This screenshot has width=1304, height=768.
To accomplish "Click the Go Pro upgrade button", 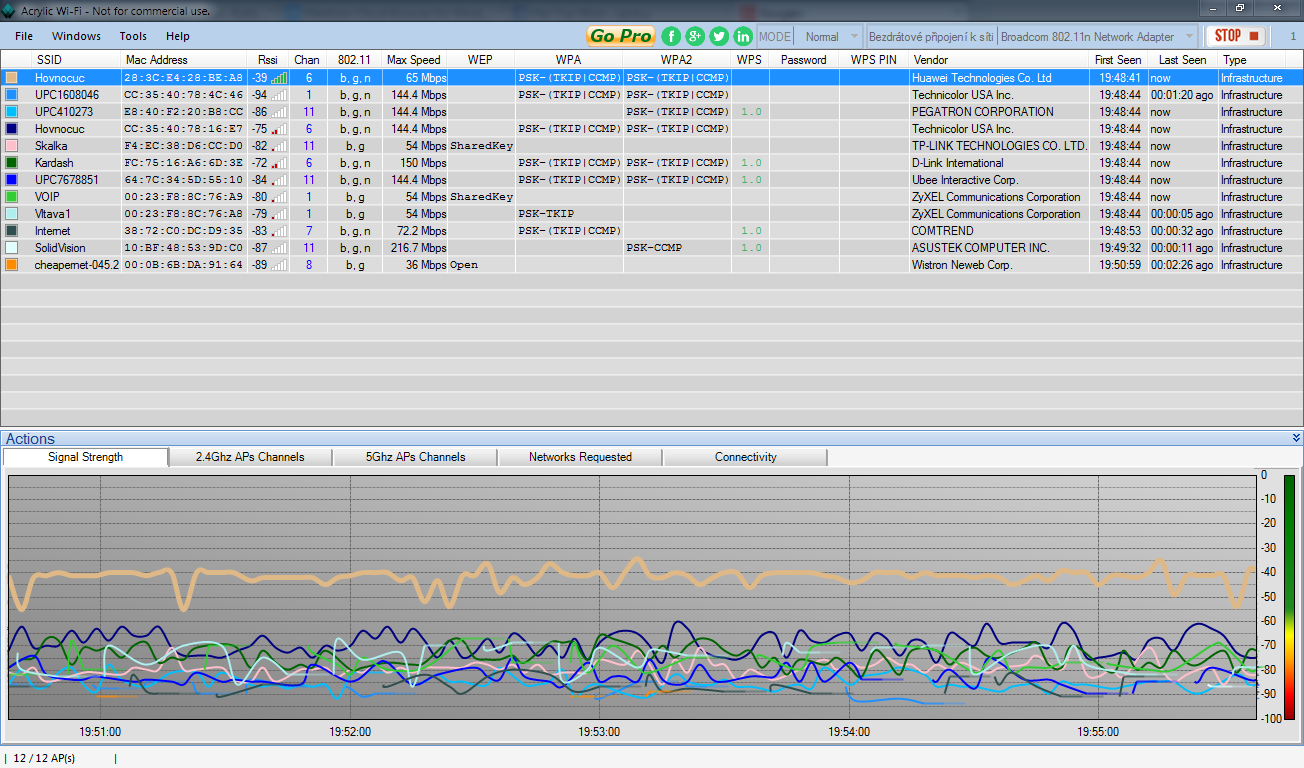I will [621, 36].
